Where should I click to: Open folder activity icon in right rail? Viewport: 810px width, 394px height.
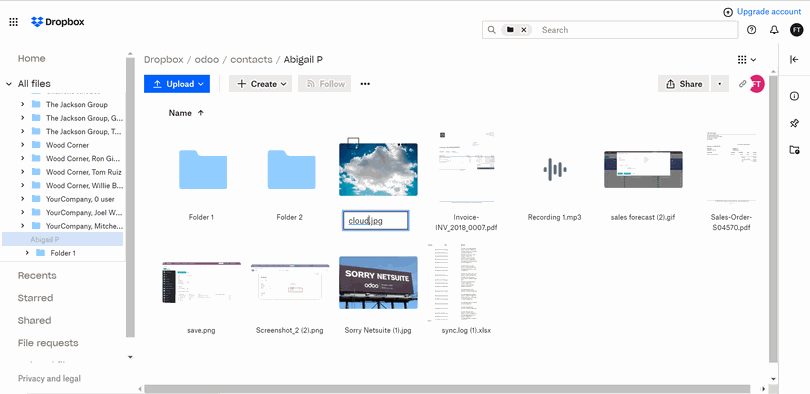(x=795, y=150)
